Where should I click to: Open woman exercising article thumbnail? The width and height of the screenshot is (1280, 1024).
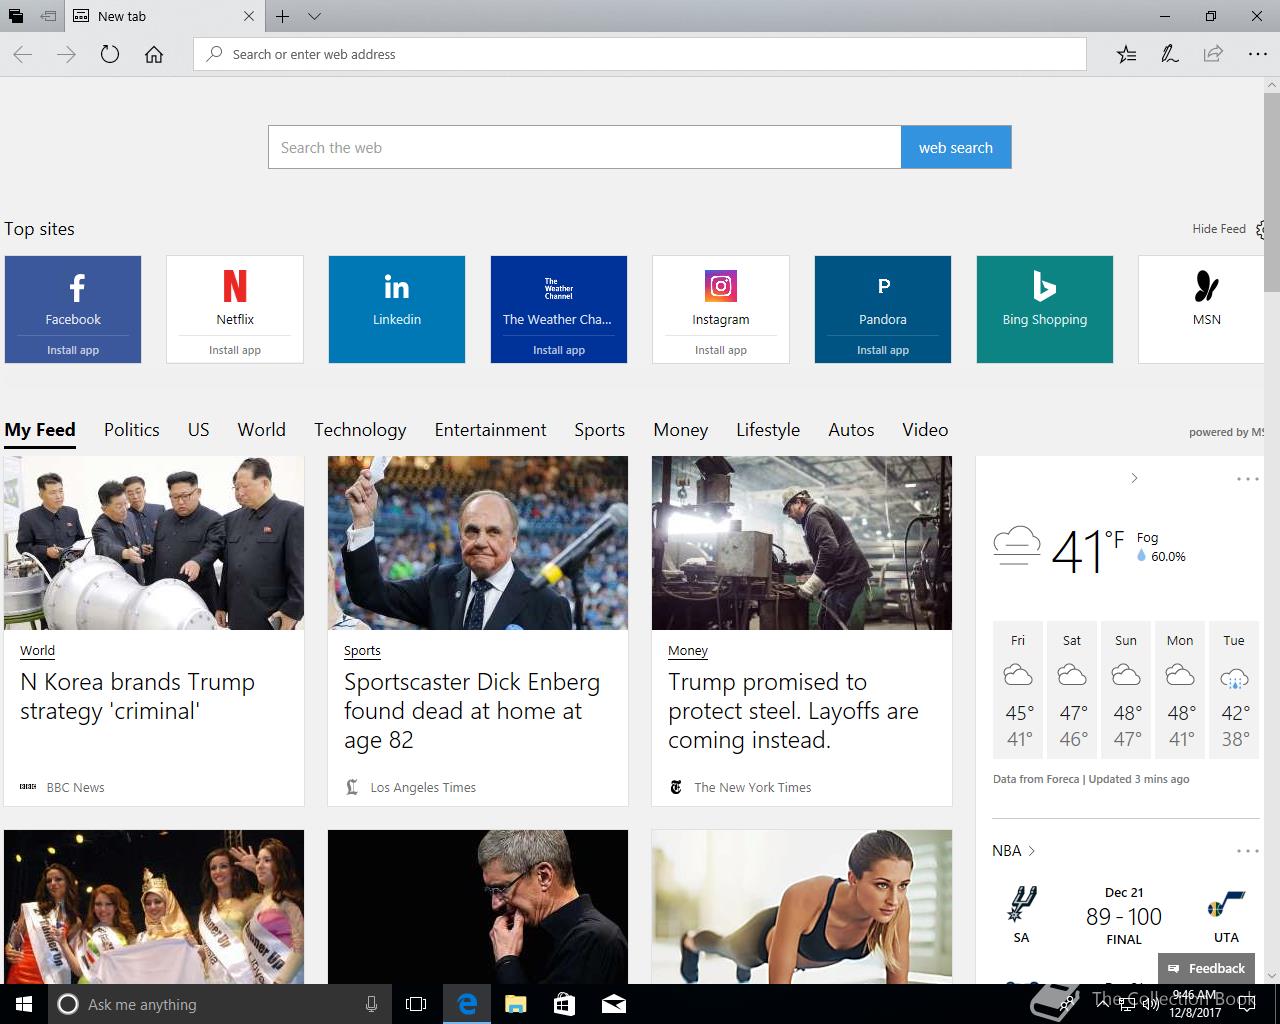tap(802, 907)
